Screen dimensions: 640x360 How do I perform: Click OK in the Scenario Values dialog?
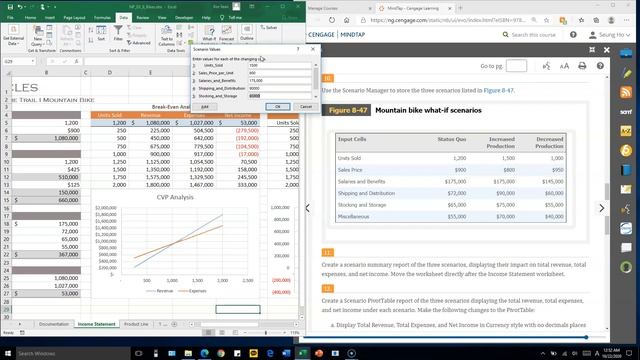(x=278, y=107)
